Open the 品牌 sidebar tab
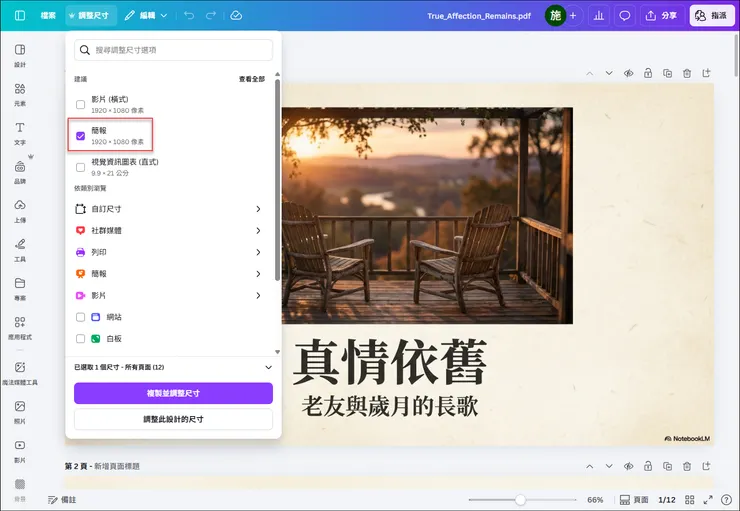 [x=20, y=172]
